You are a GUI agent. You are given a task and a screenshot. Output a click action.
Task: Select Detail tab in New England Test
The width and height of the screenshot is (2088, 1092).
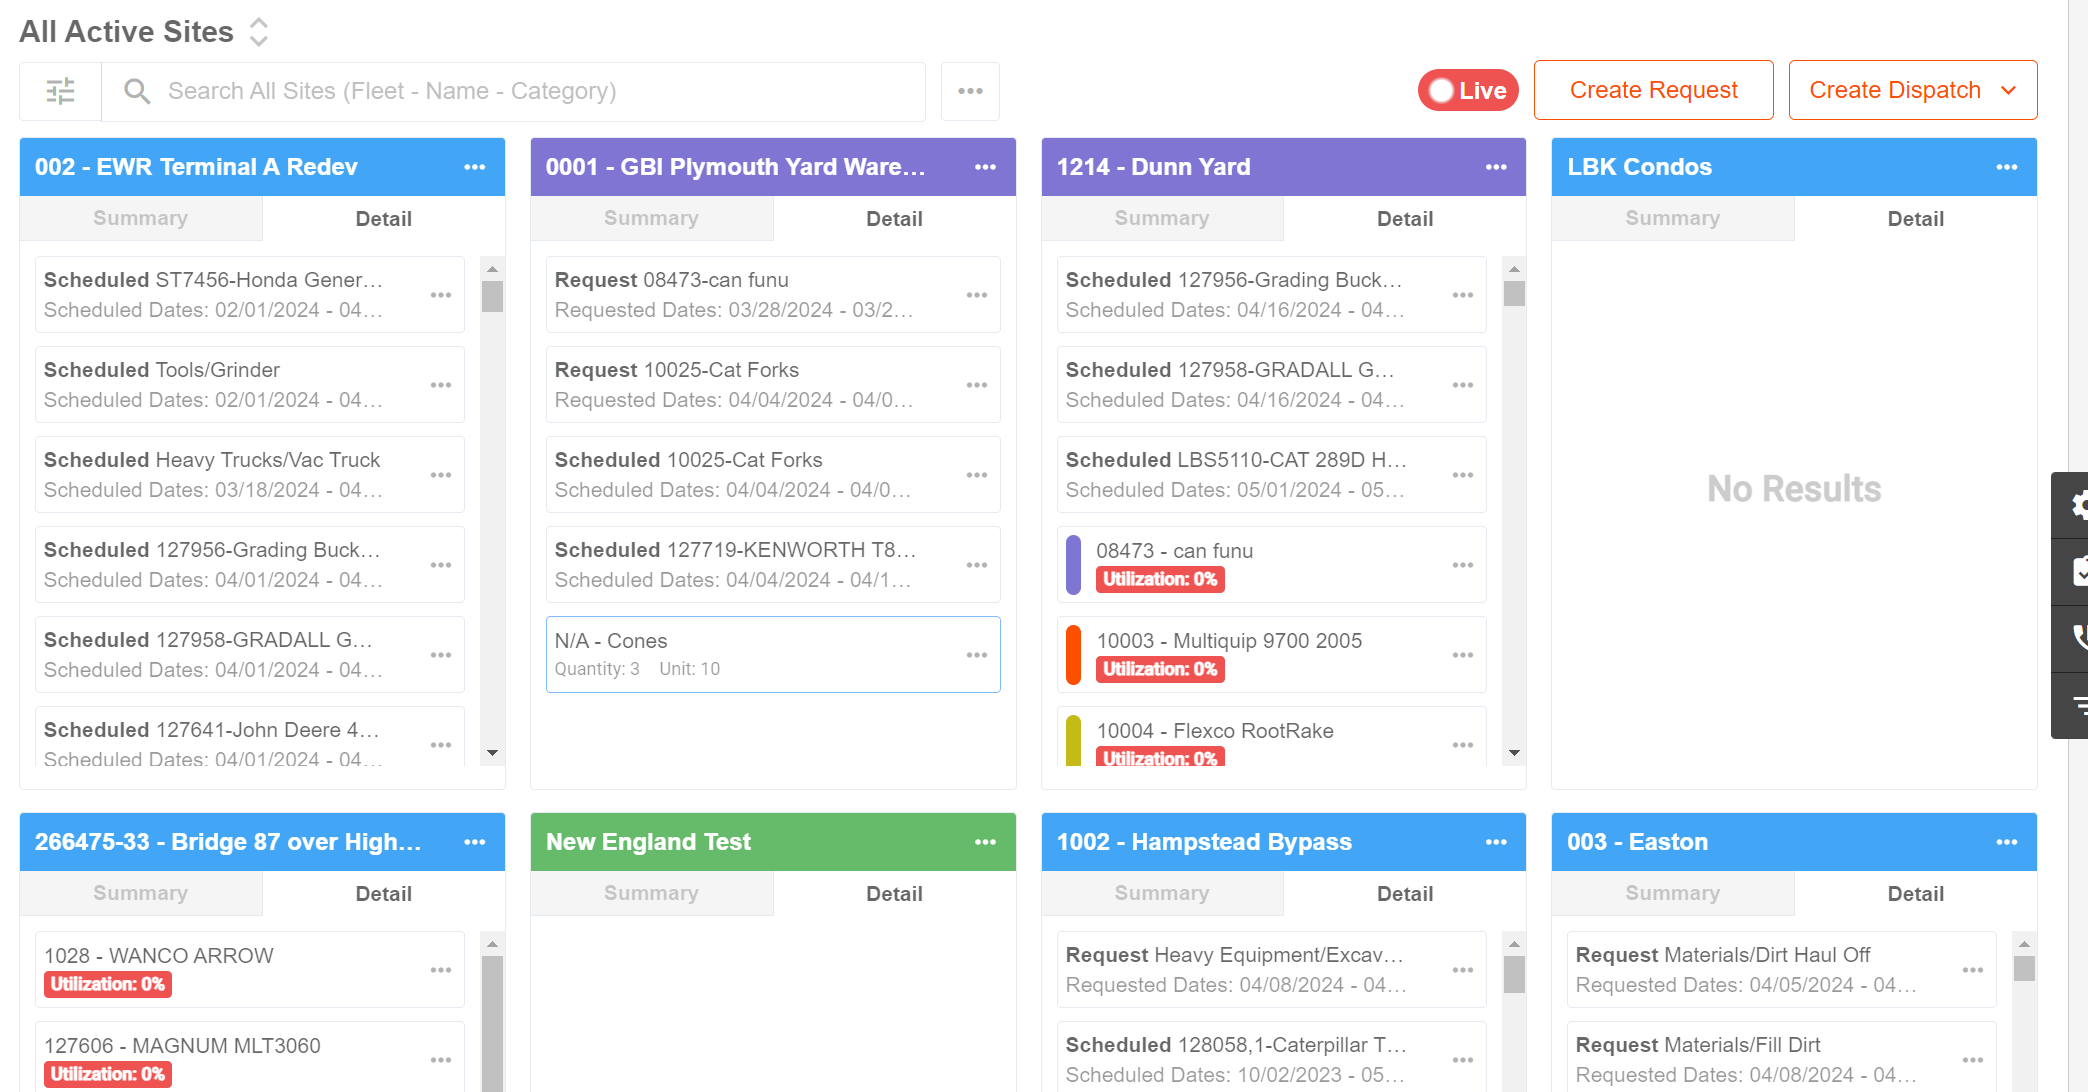pyautogui.click(x=894, y=894)
